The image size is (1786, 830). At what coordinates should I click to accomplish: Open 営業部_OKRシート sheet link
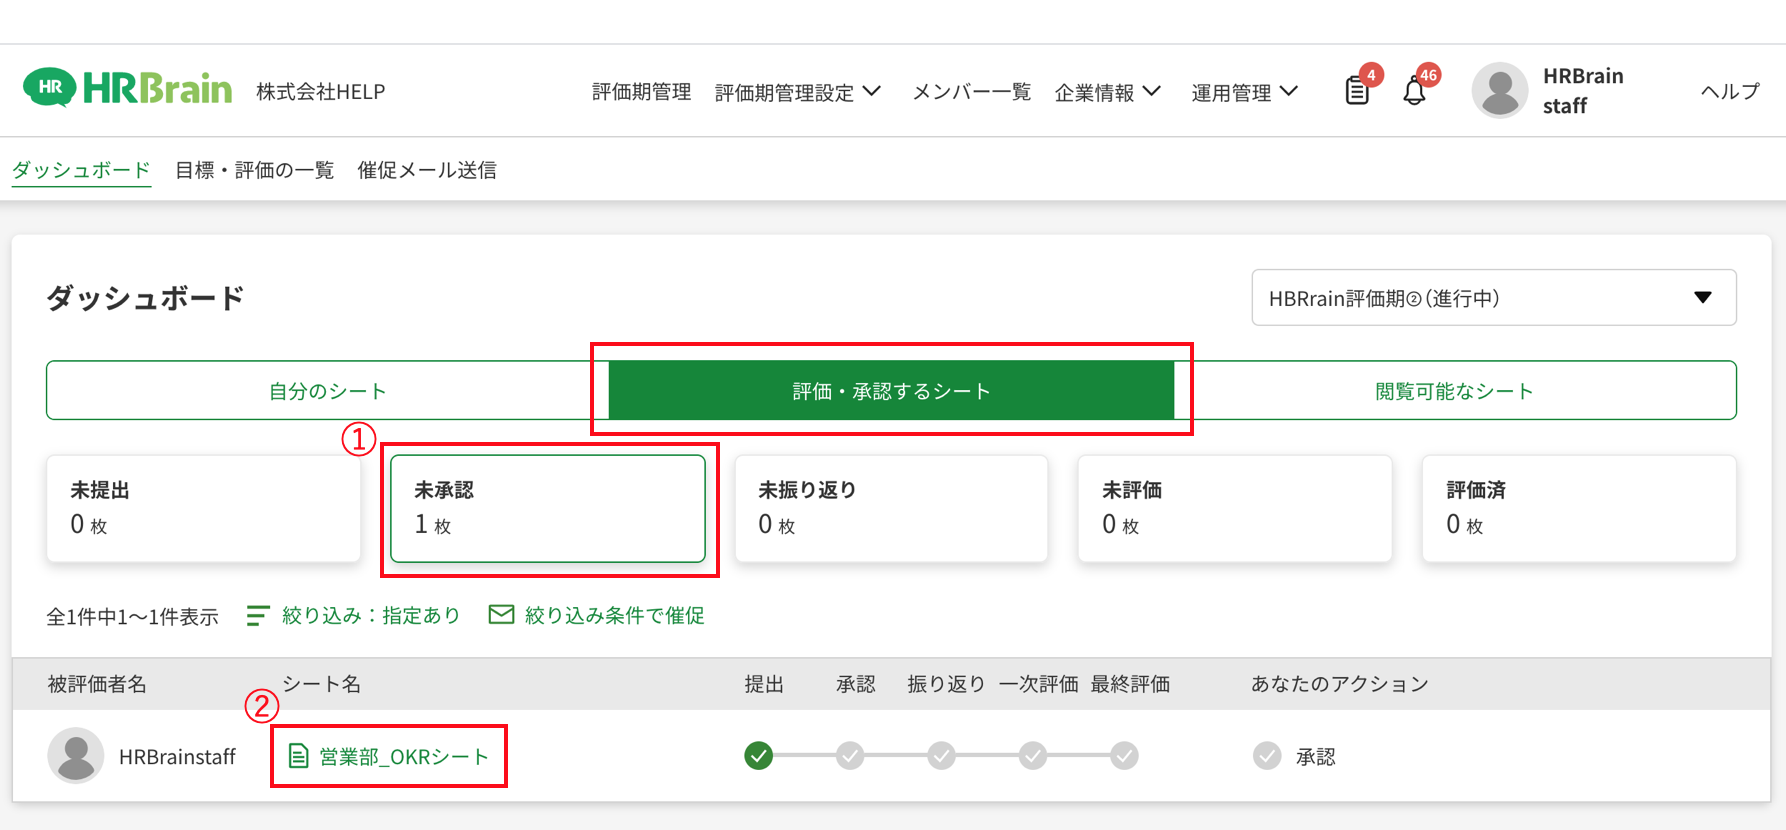click(404, 757)
